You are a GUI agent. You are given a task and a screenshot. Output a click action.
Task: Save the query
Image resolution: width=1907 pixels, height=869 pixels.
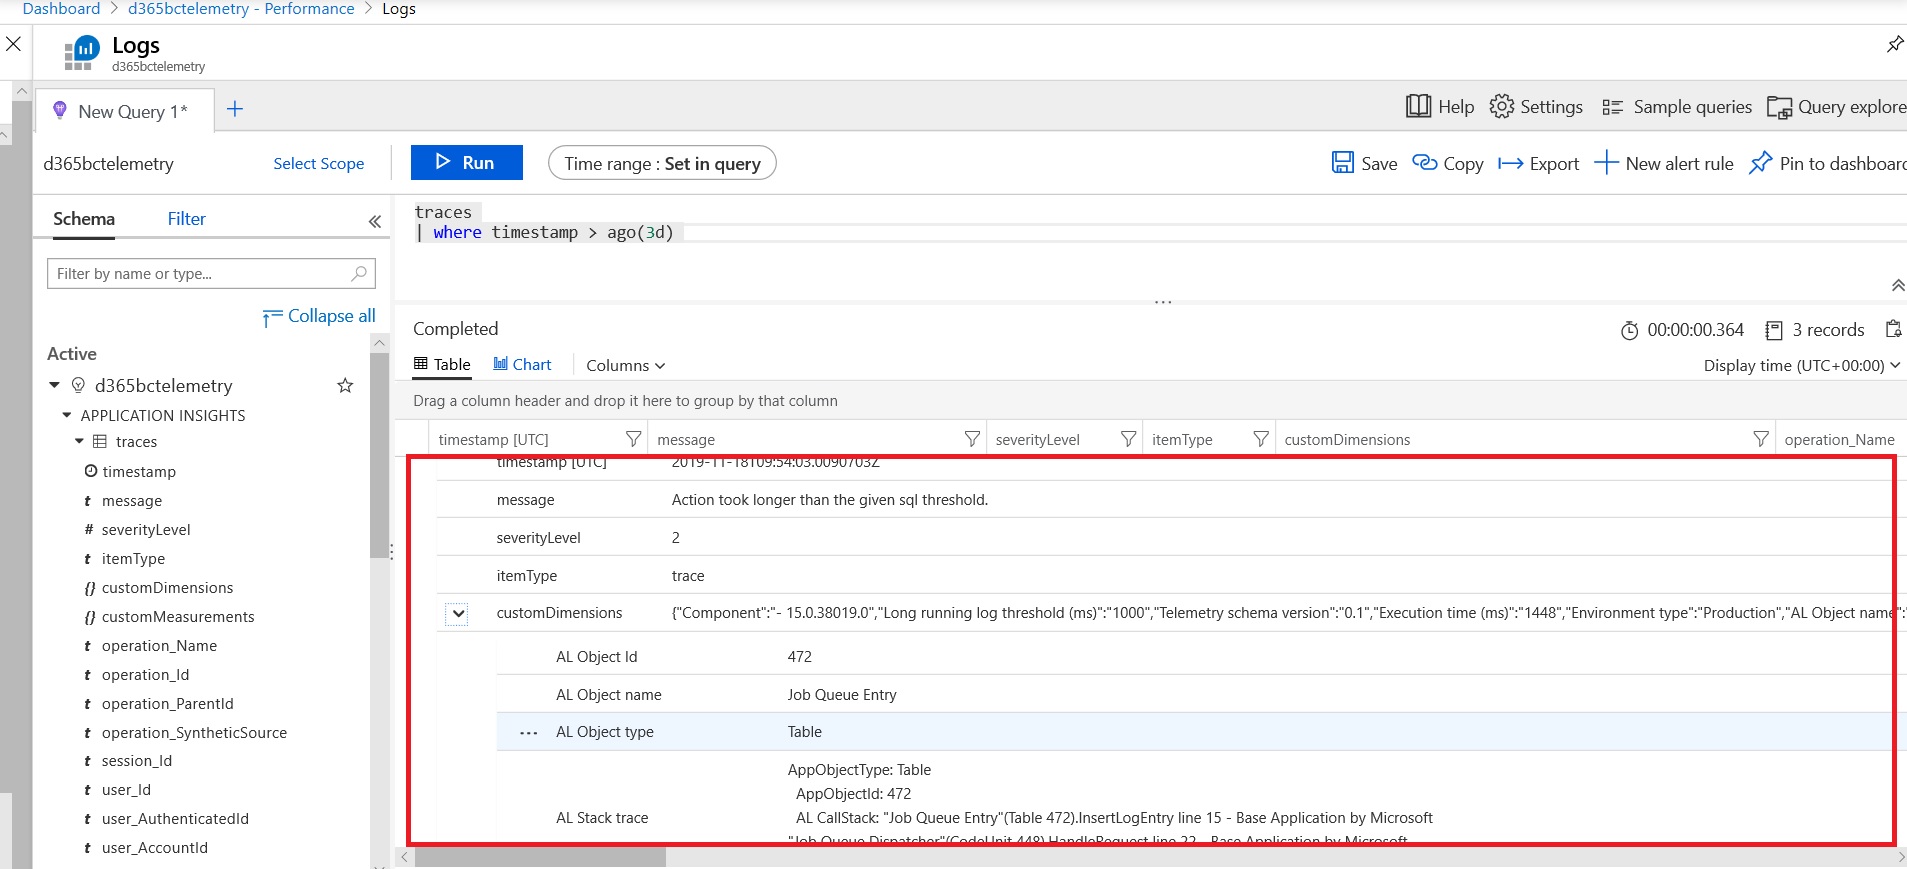click(x=1364, y=163)
